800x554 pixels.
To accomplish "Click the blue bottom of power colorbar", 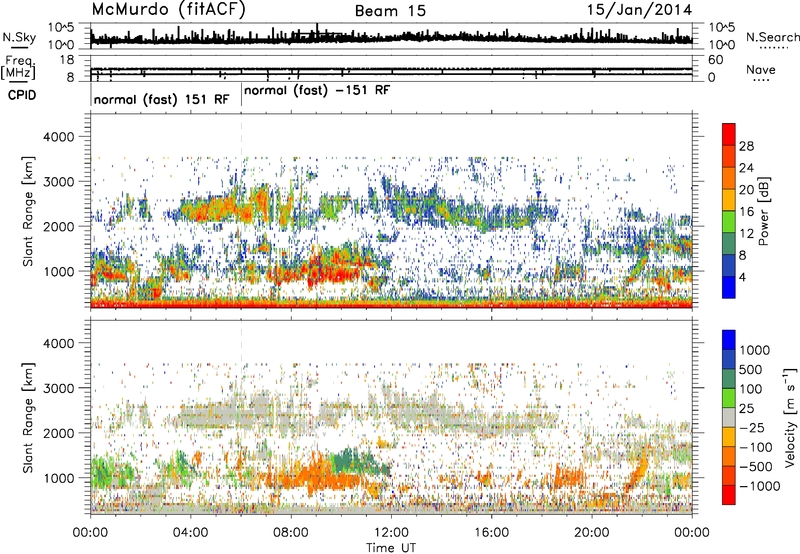I will pyautogui.click(x=729, y=287).
